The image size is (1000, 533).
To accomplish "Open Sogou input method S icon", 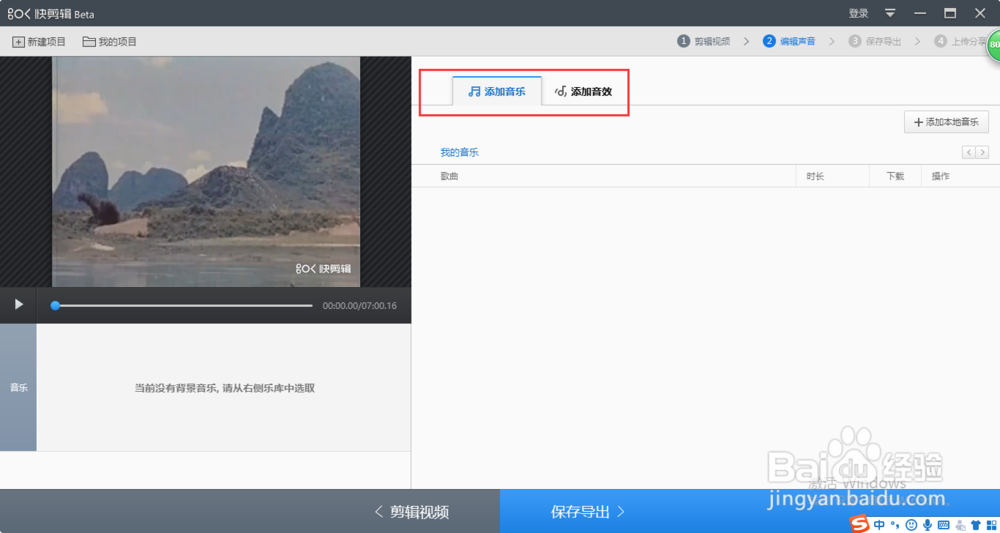I will click(x=860, y=524).
